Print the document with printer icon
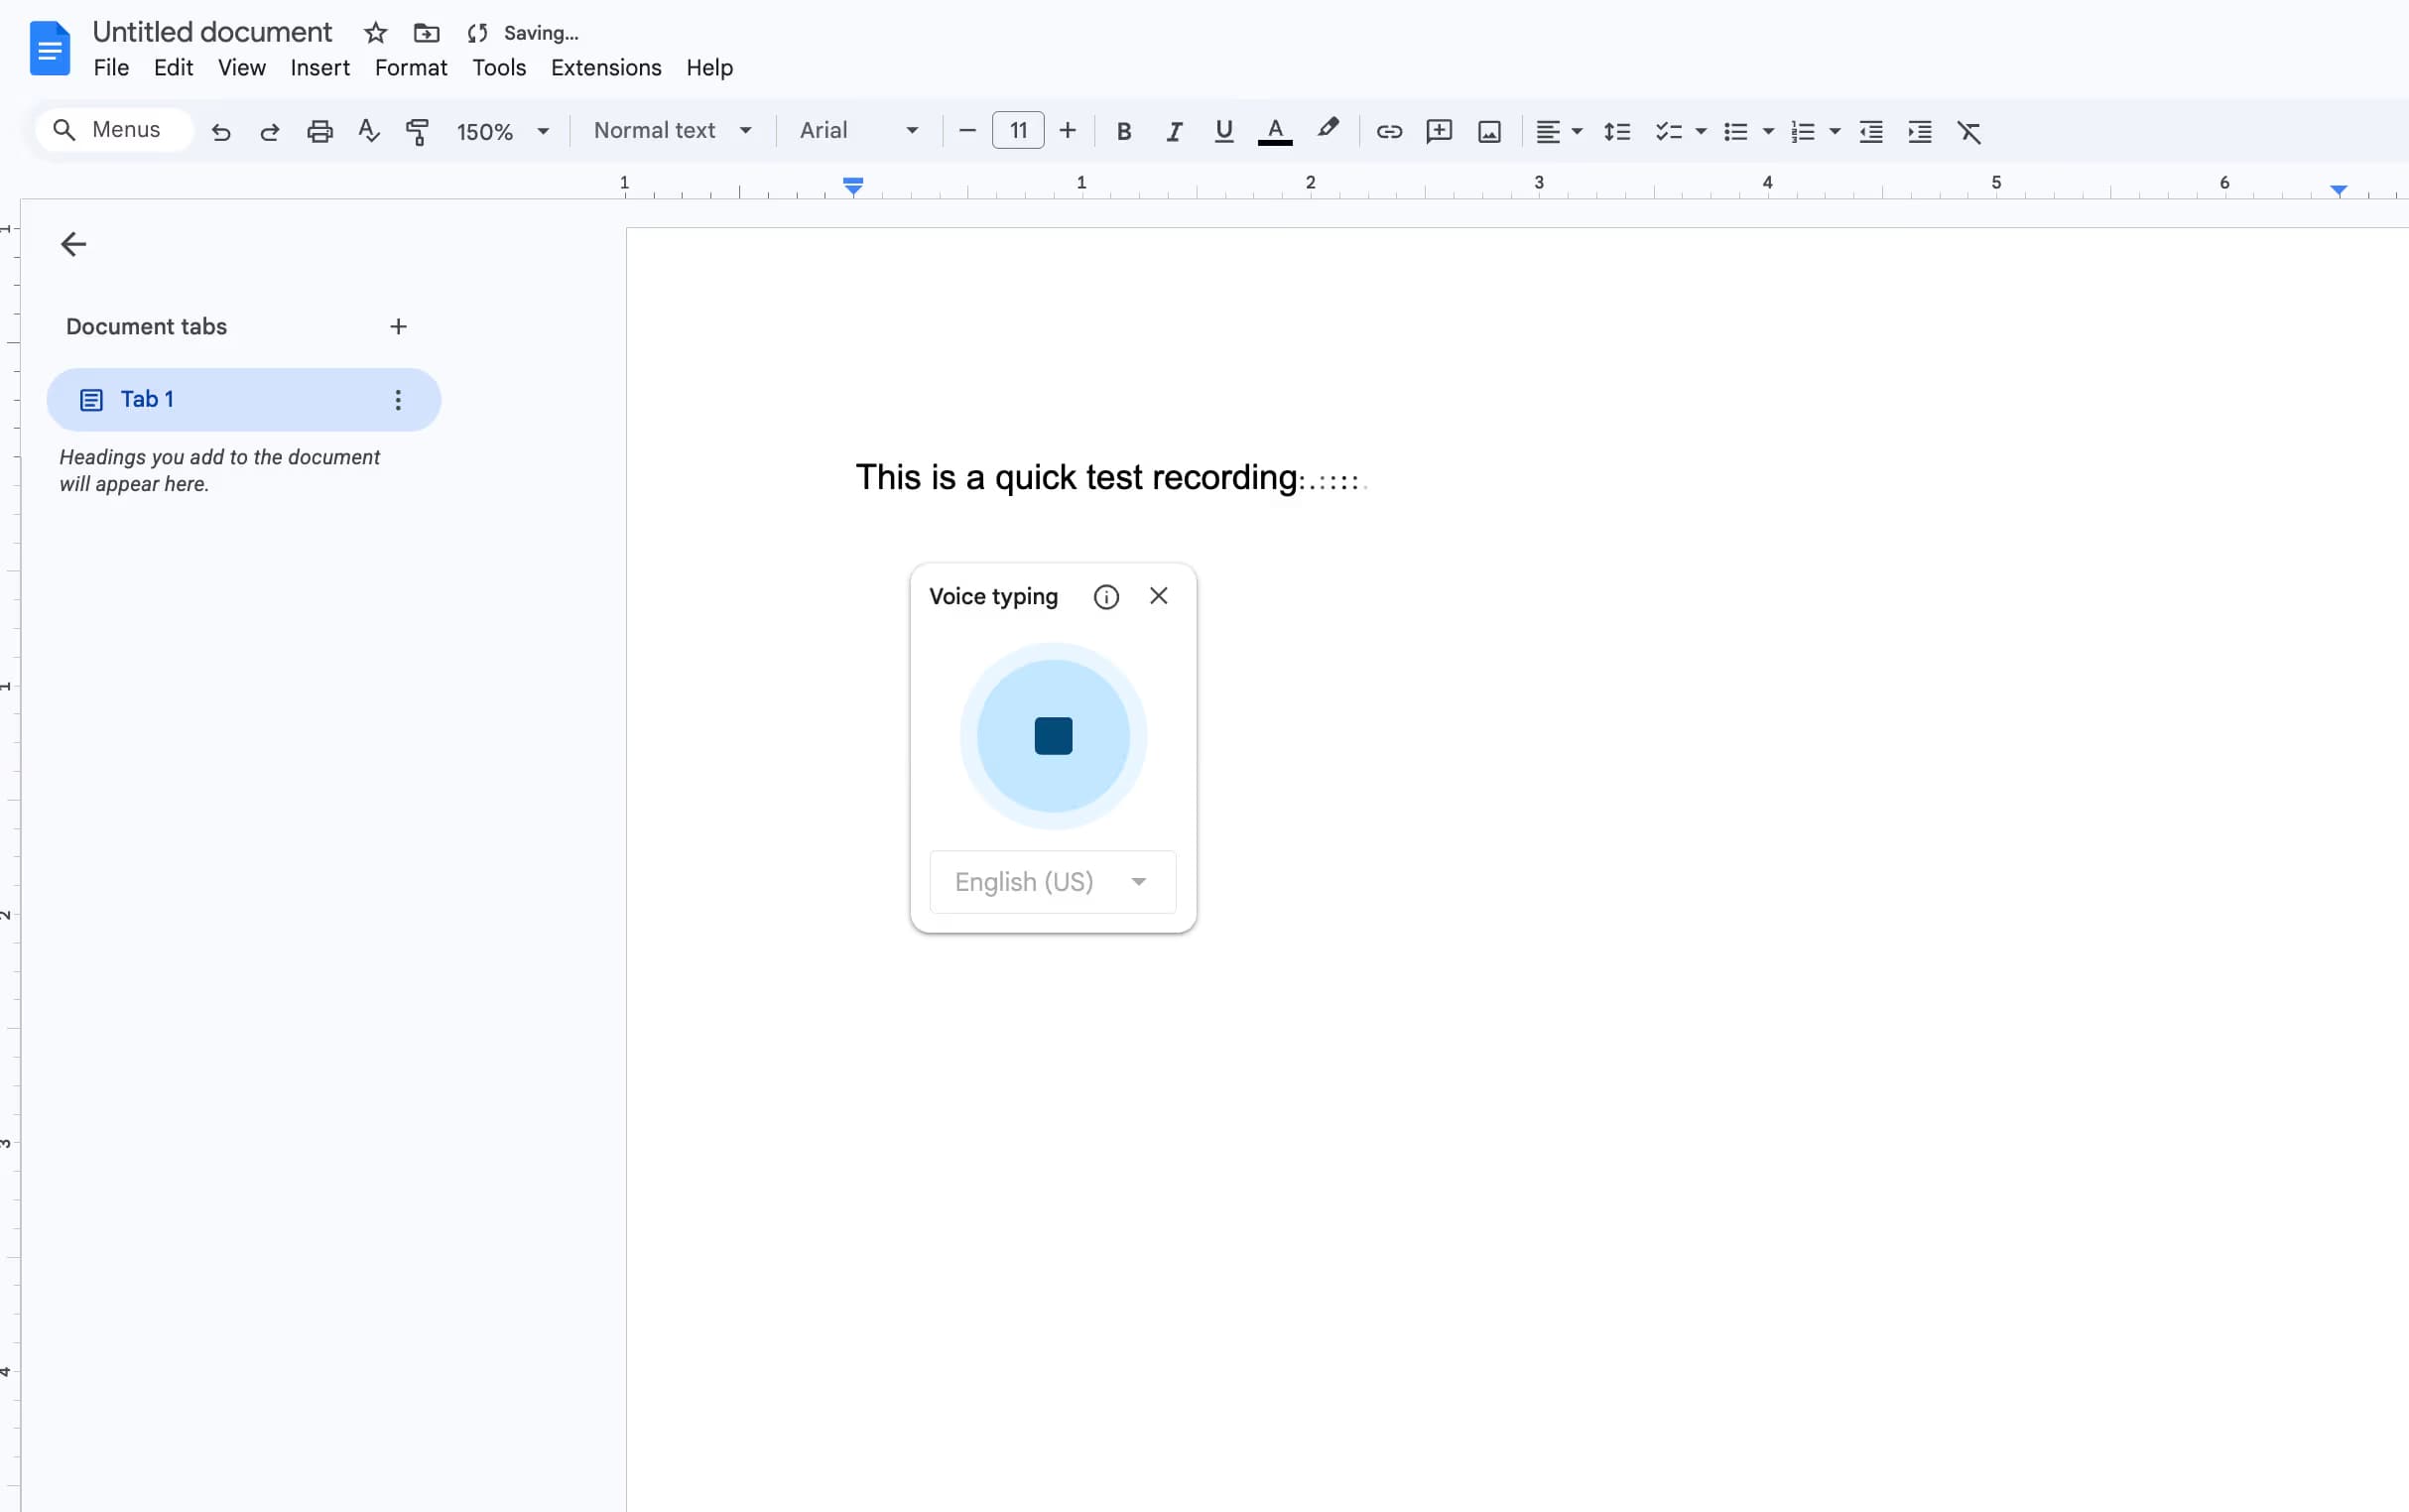This screenshot has width=2409, height=1512. point(319,131)
